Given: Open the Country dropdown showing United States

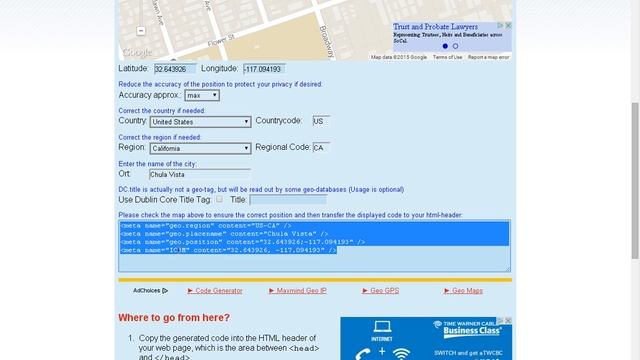Looking at the screenshot, I should pyautogui.click(x=200, y=122).
